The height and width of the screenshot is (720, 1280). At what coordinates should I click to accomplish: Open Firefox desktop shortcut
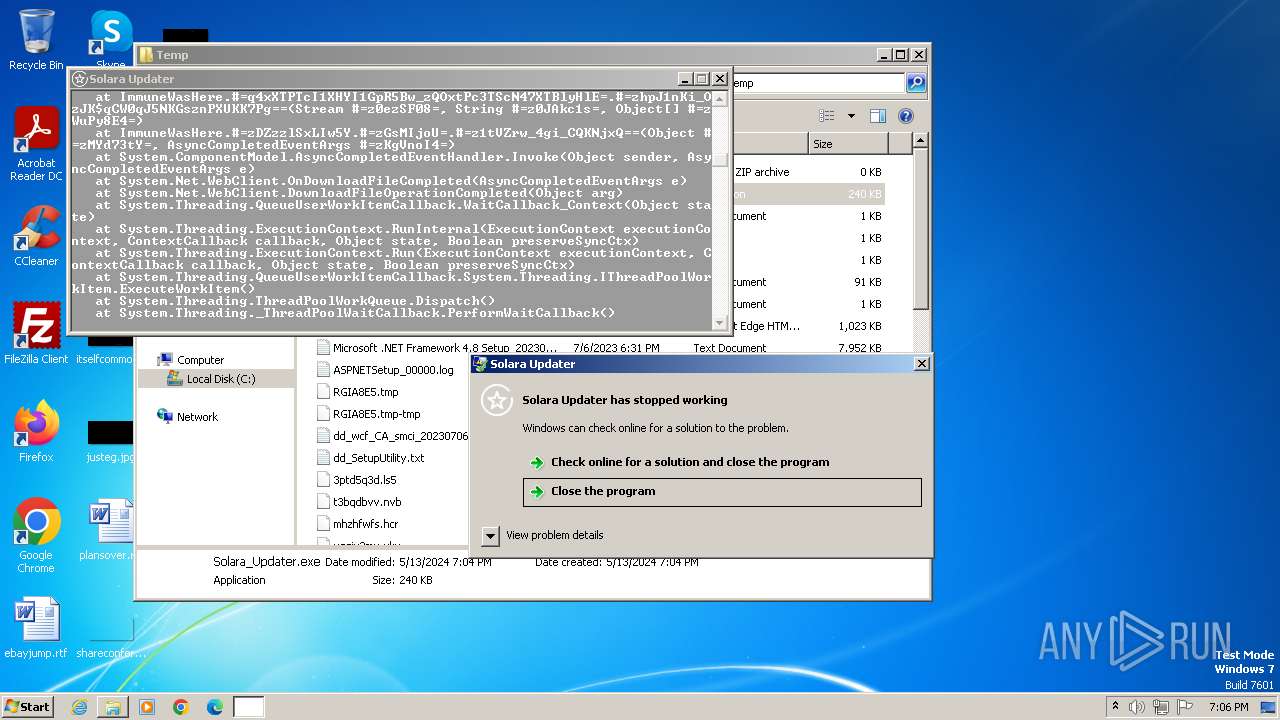click(x=36, y=432)
